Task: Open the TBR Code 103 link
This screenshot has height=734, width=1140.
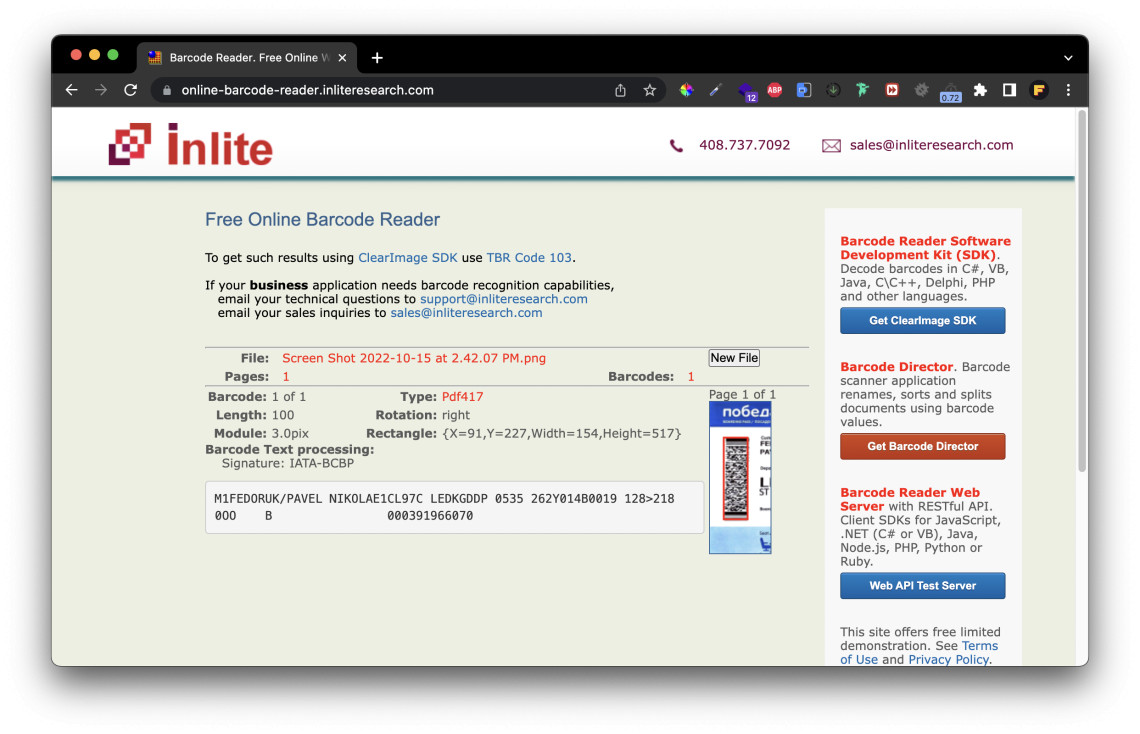Action: click(529, 258)
